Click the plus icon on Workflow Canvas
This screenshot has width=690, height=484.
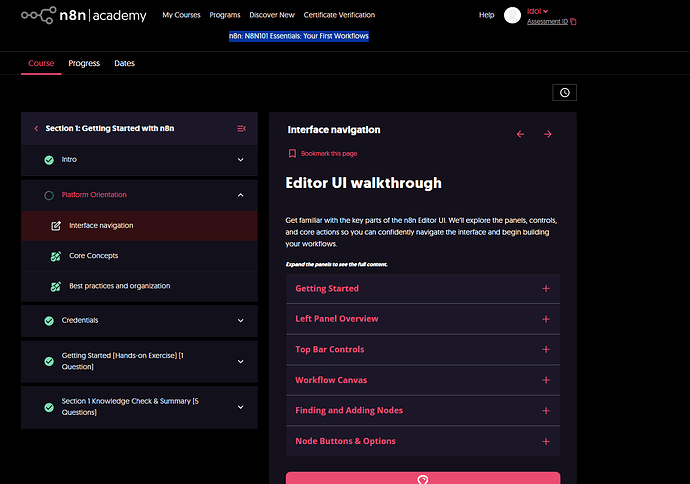[x=546, y=380]
